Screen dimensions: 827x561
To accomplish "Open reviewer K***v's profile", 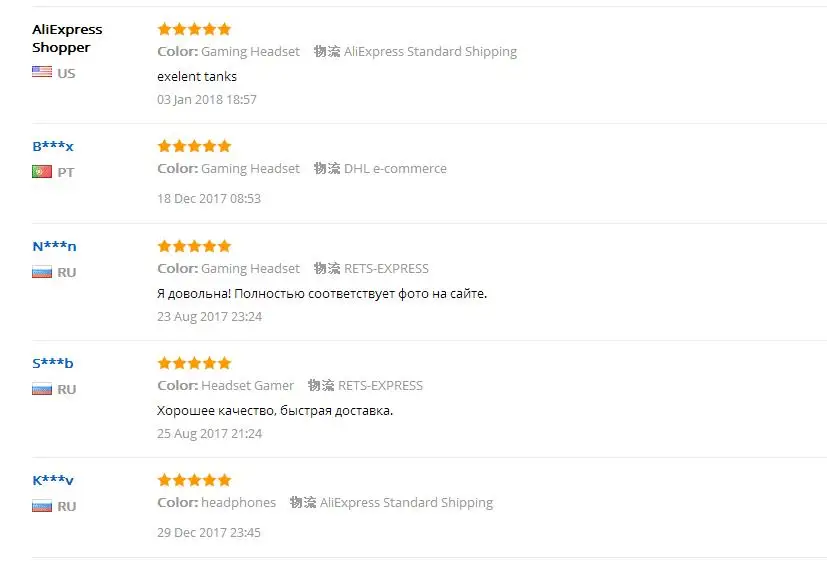I will [53, 480].
